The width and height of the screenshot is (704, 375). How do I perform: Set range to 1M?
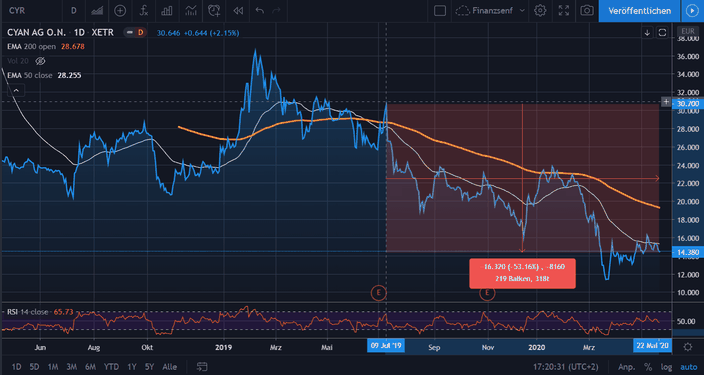point(53,367)
